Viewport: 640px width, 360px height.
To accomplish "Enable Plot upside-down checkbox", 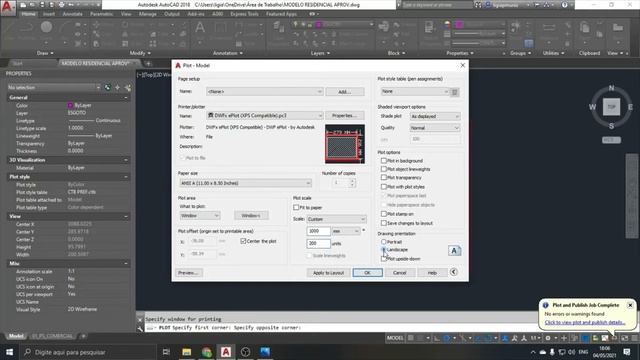I will tap(384, 259).
